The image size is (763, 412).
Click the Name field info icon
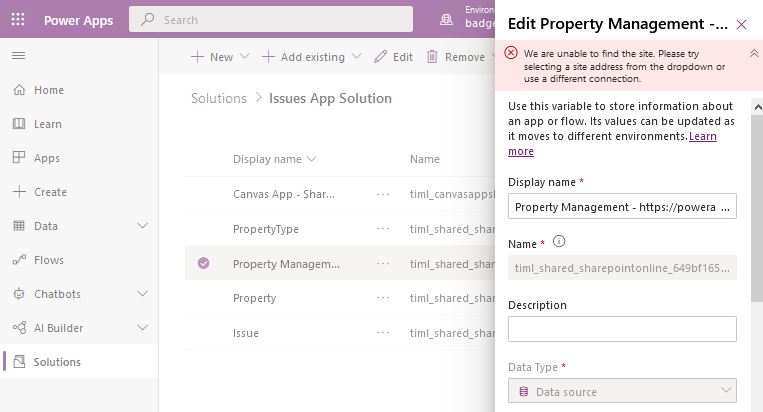[559, 241]
